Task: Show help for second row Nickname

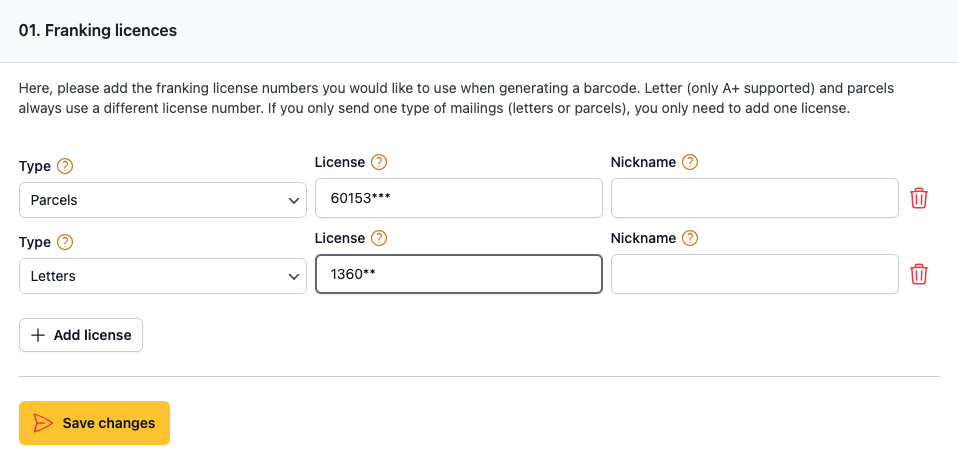Action: [690, 238]
